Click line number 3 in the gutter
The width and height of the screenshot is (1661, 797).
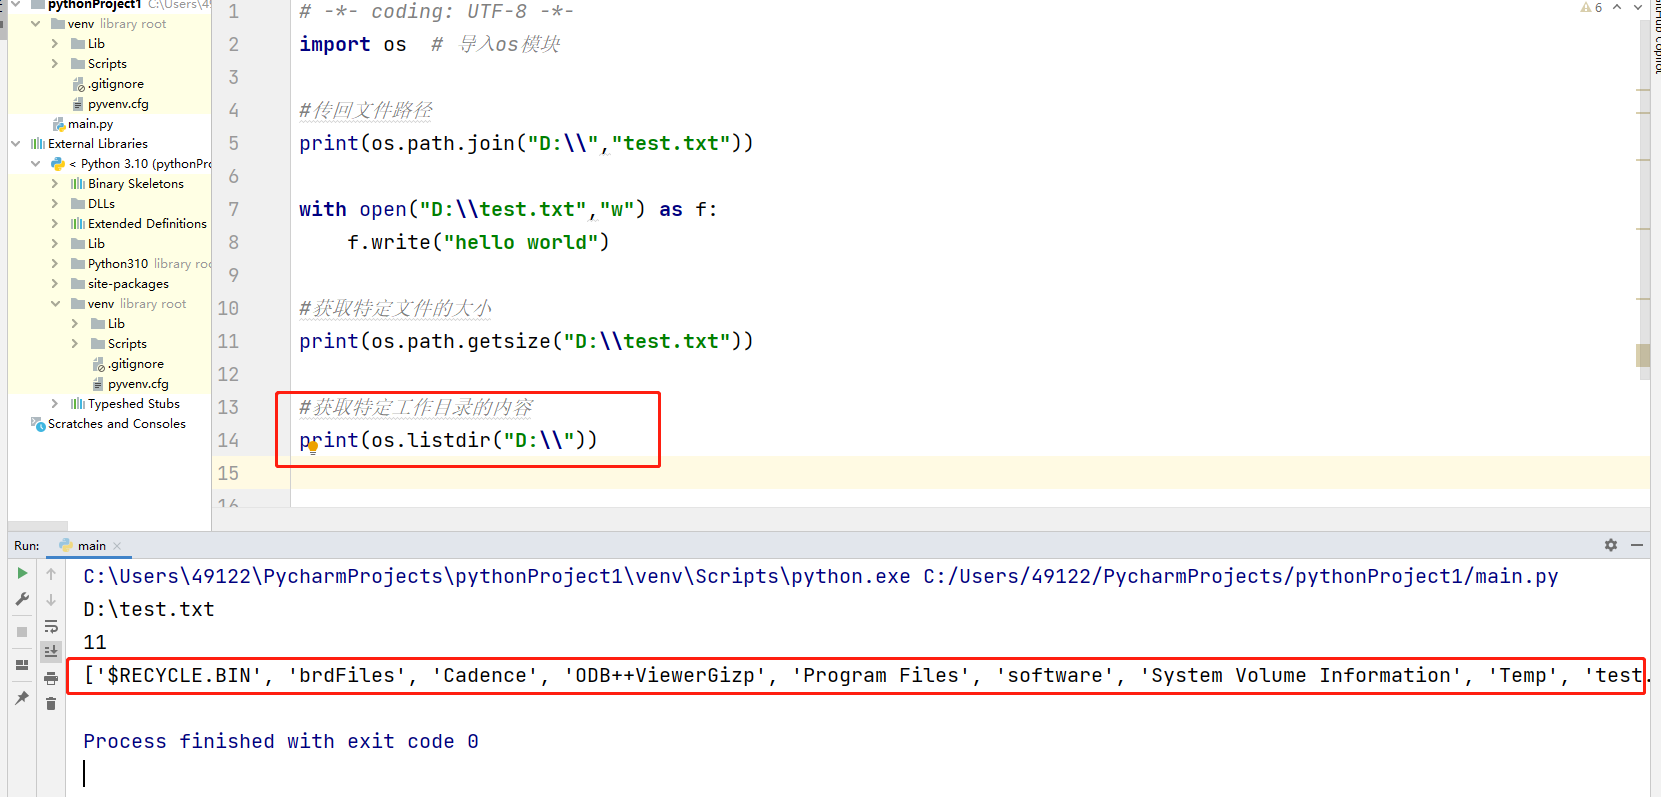point(233,77)
